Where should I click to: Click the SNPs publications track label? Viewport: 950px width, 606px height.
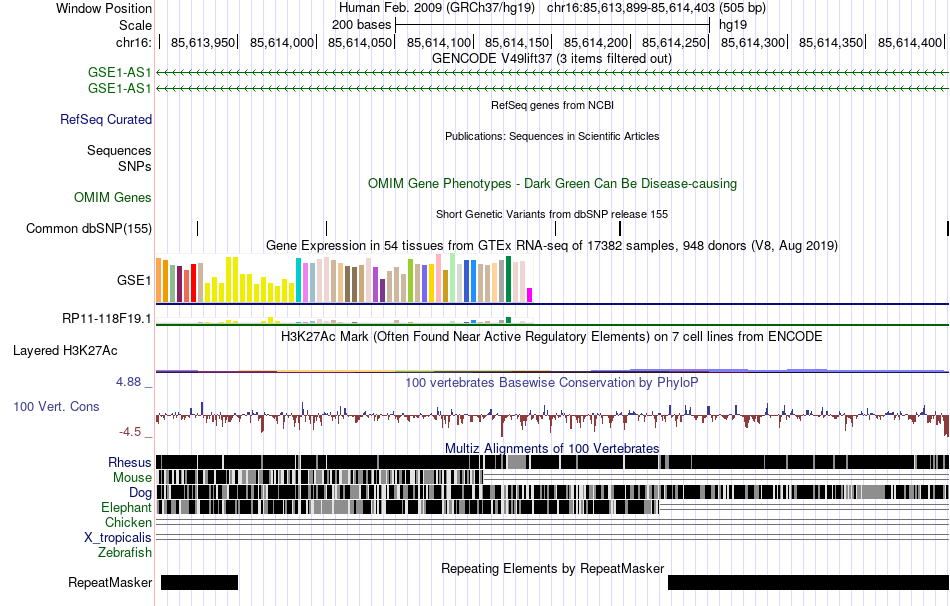(x=135, y=166)
